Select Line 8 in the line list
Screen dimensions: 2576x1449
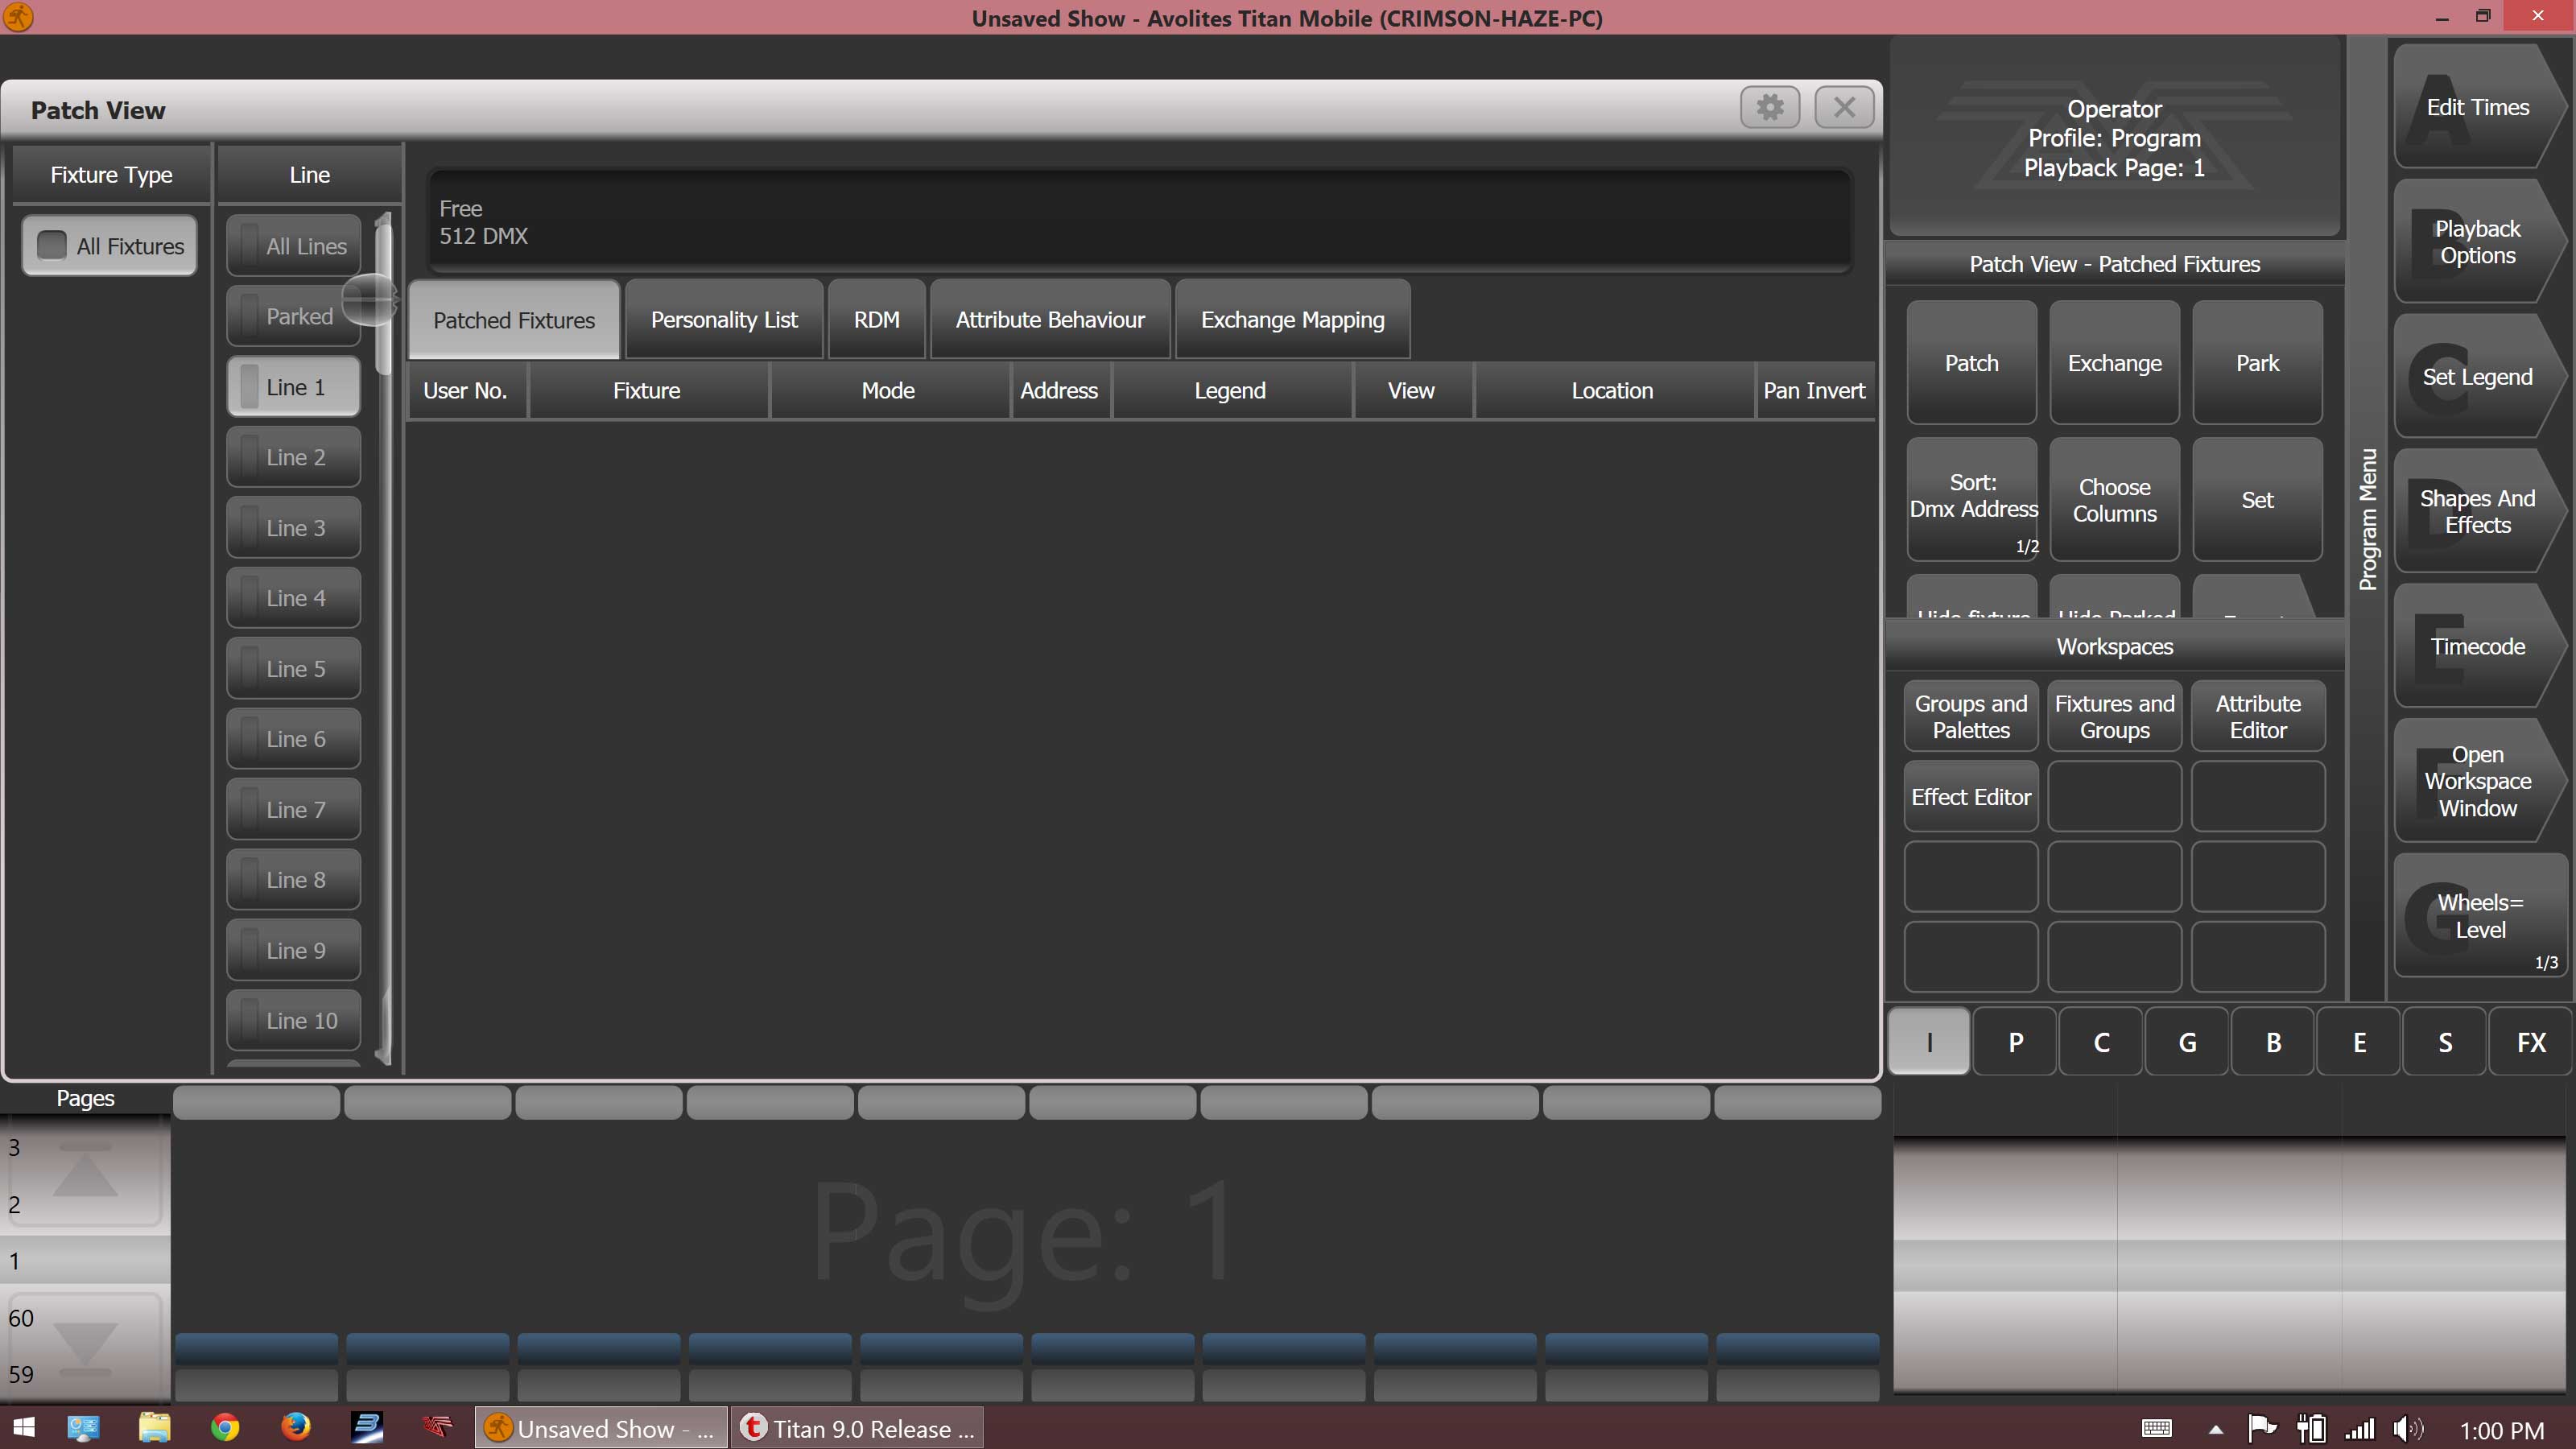point(294,880)
